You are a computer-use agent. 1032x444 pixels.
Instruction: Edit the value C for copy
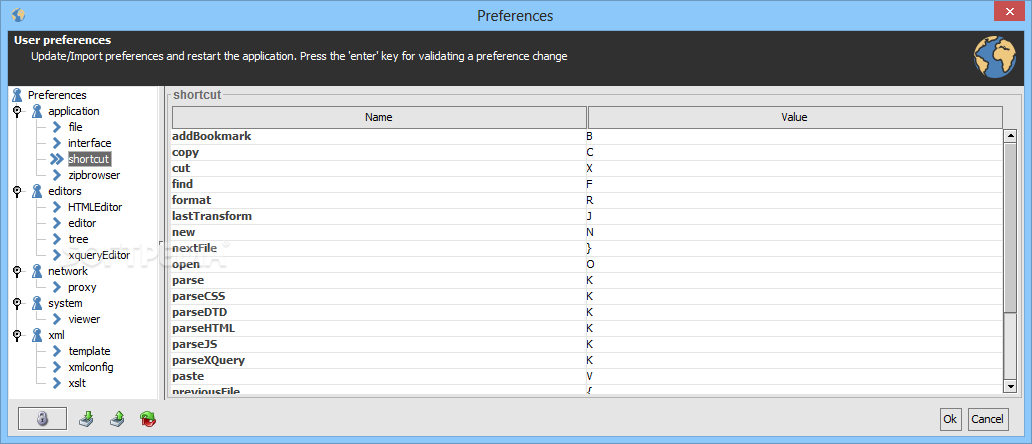pyautogui.click(x=794, y=153)
